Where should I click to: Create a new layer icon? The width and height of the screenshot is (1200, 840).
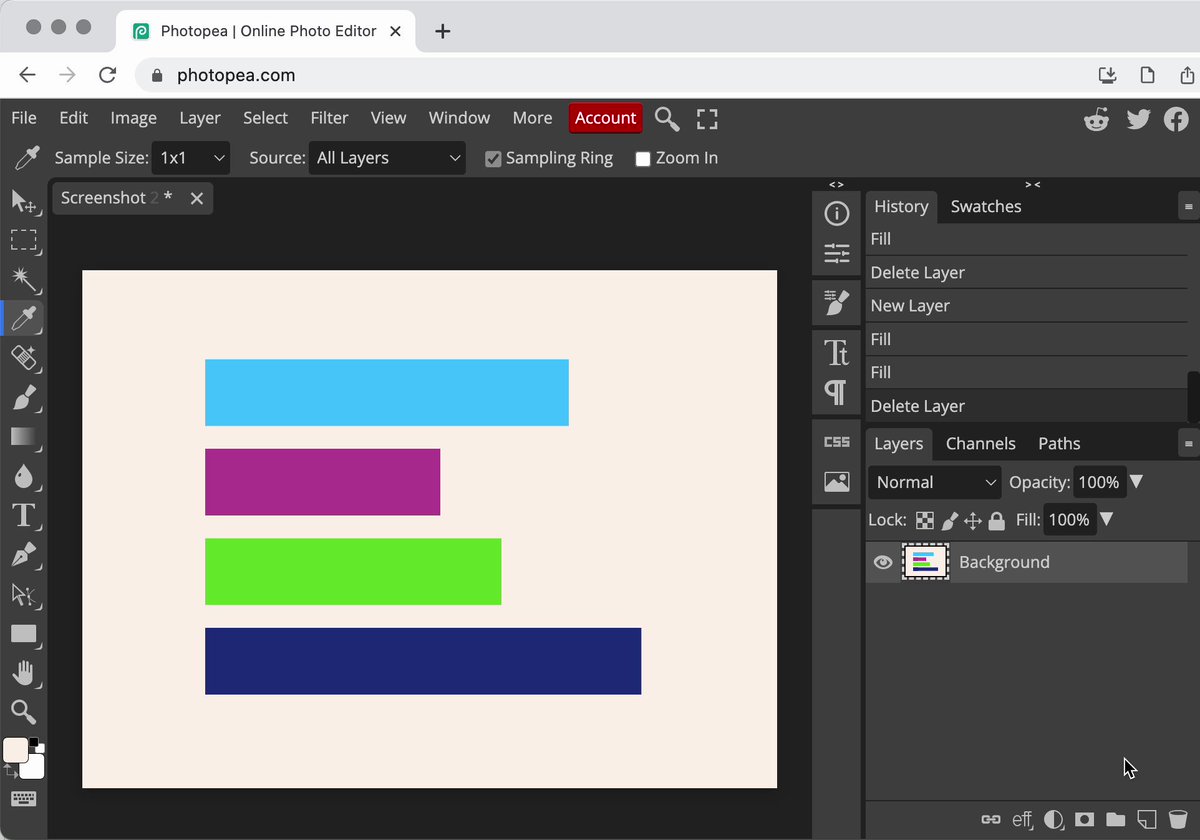(x=1147, y=819)
